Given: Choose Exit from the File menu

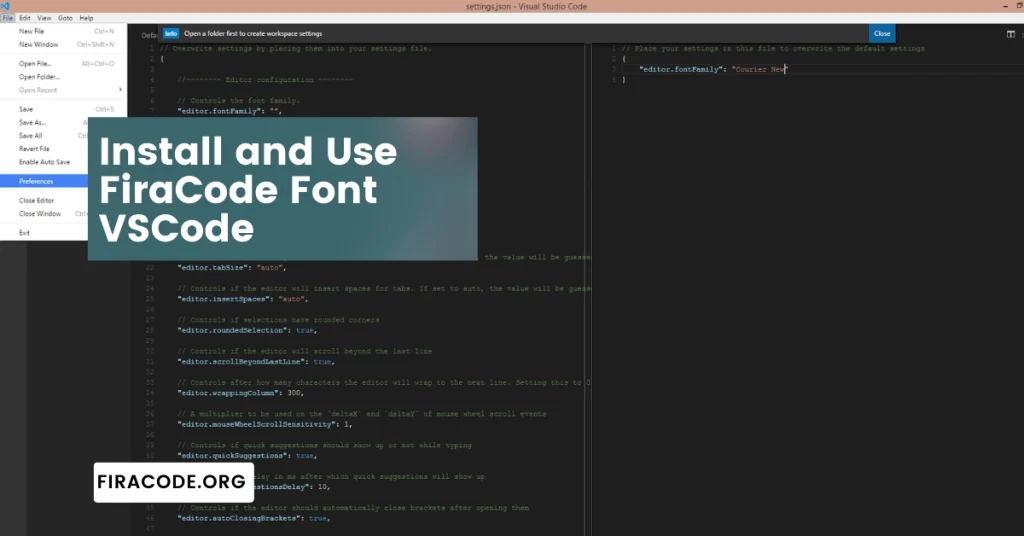Looking at the screenshot, I should click(x=44, y=233).
